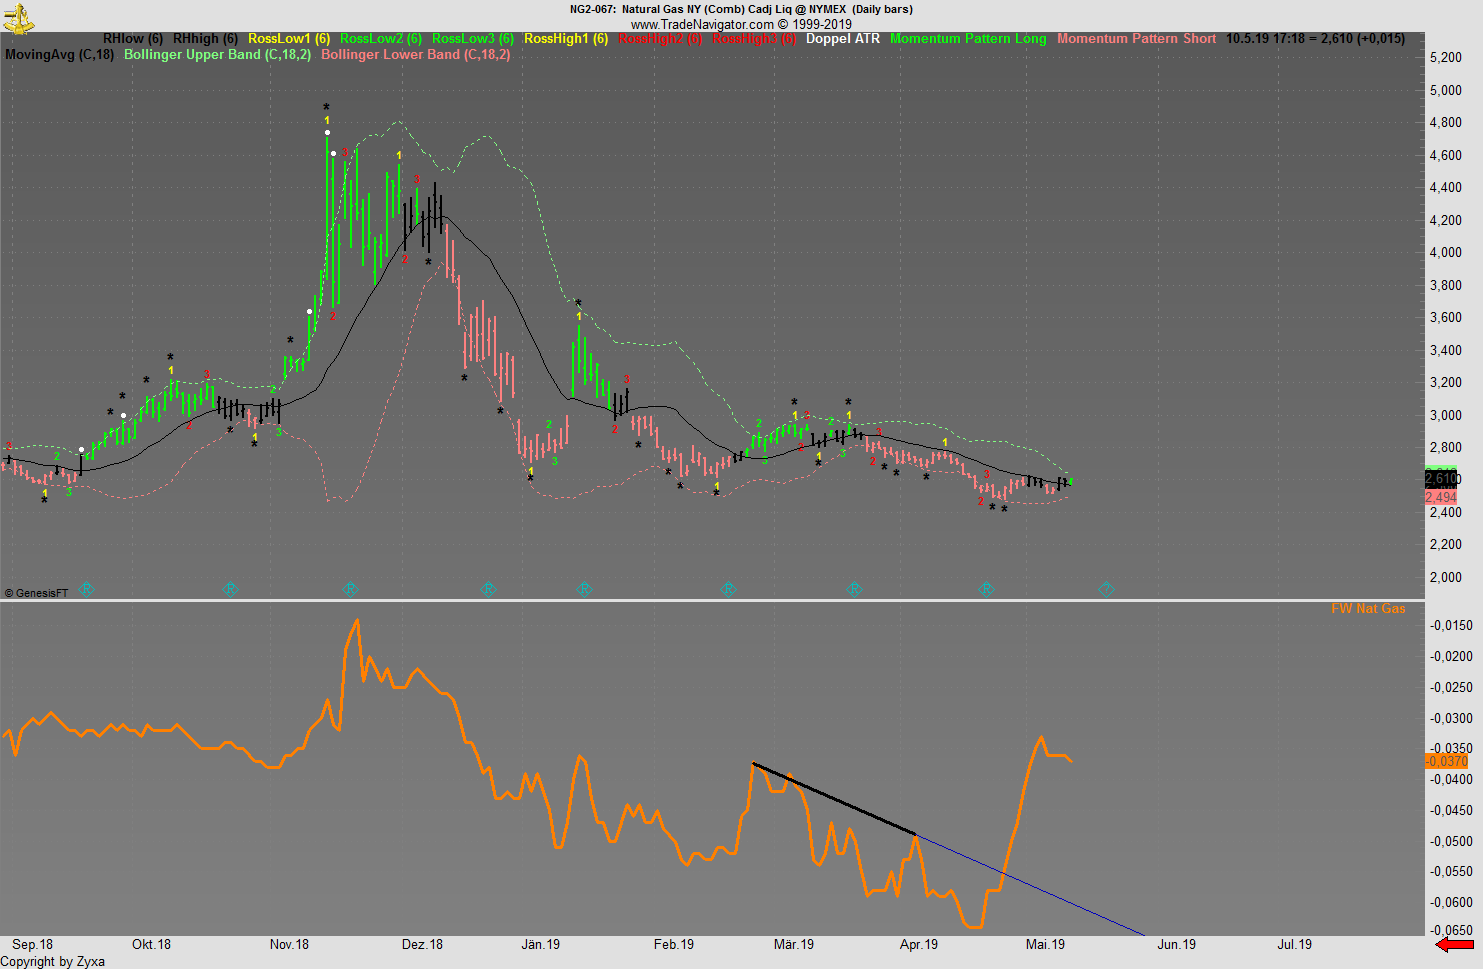Select the rollover marker under Dez.18

tap(488, 589)
